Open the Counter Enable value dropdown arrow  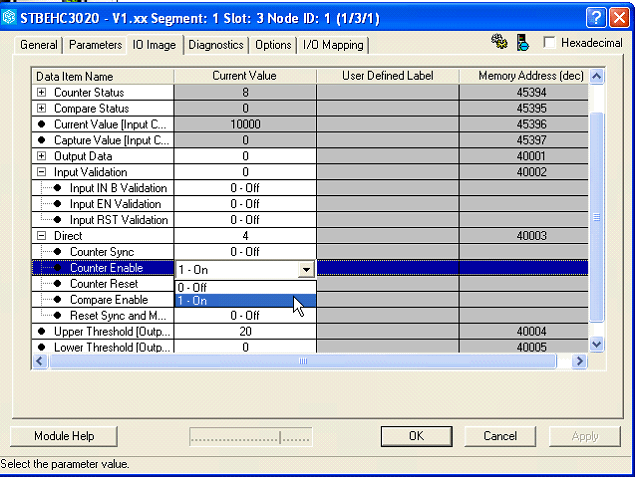[x=306, y=269]
